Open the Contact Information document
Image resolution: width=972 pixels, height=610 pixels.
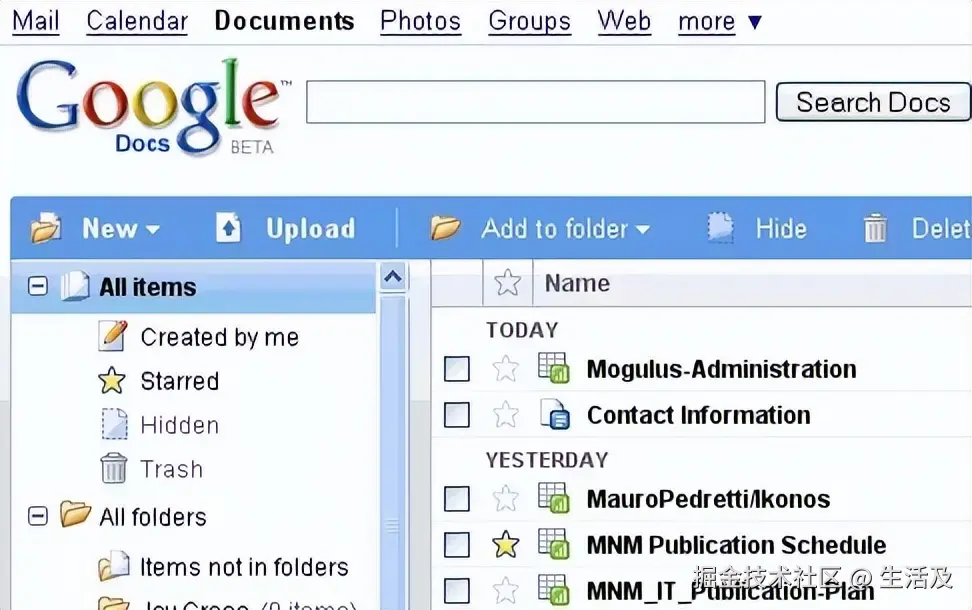pyautogui.click(x=699, y=415)
